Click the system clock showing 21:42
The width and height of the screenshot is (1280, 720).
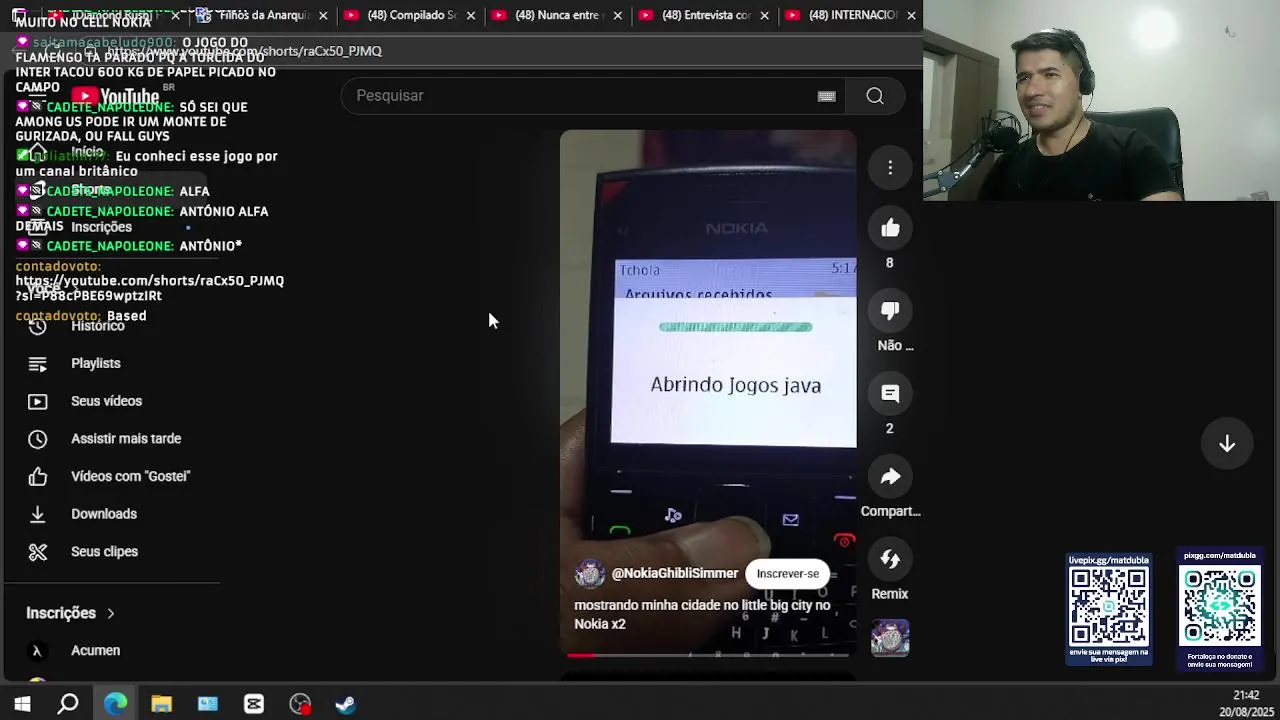tap(1246, 695)
